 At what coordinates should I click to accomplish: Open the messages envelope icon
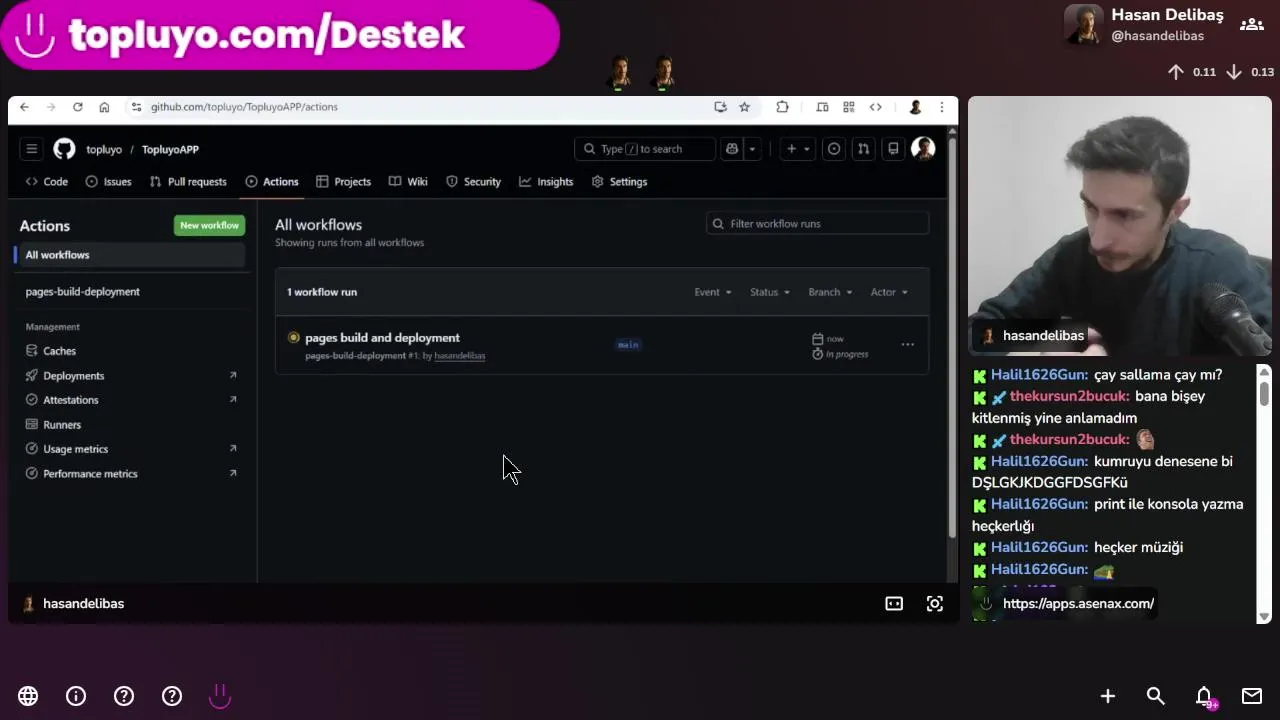point(1252,696)
